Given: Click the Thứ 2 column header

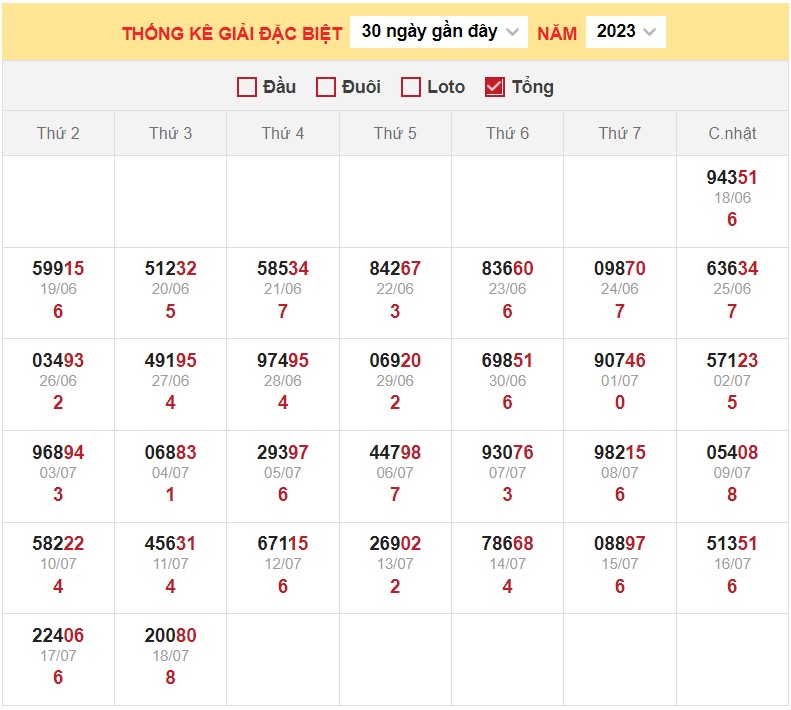Looking at the screenshot, I should point(58,133).
